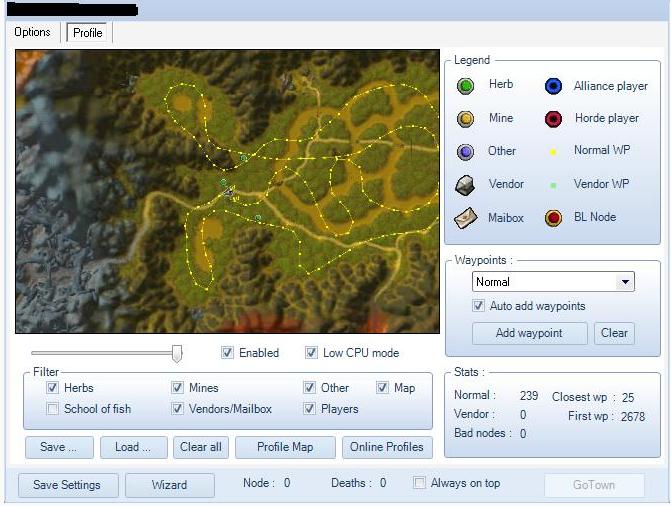Click the yellow Mine legend icon
The height and width of the screenshot is (506, 671).
click(465, 119)
